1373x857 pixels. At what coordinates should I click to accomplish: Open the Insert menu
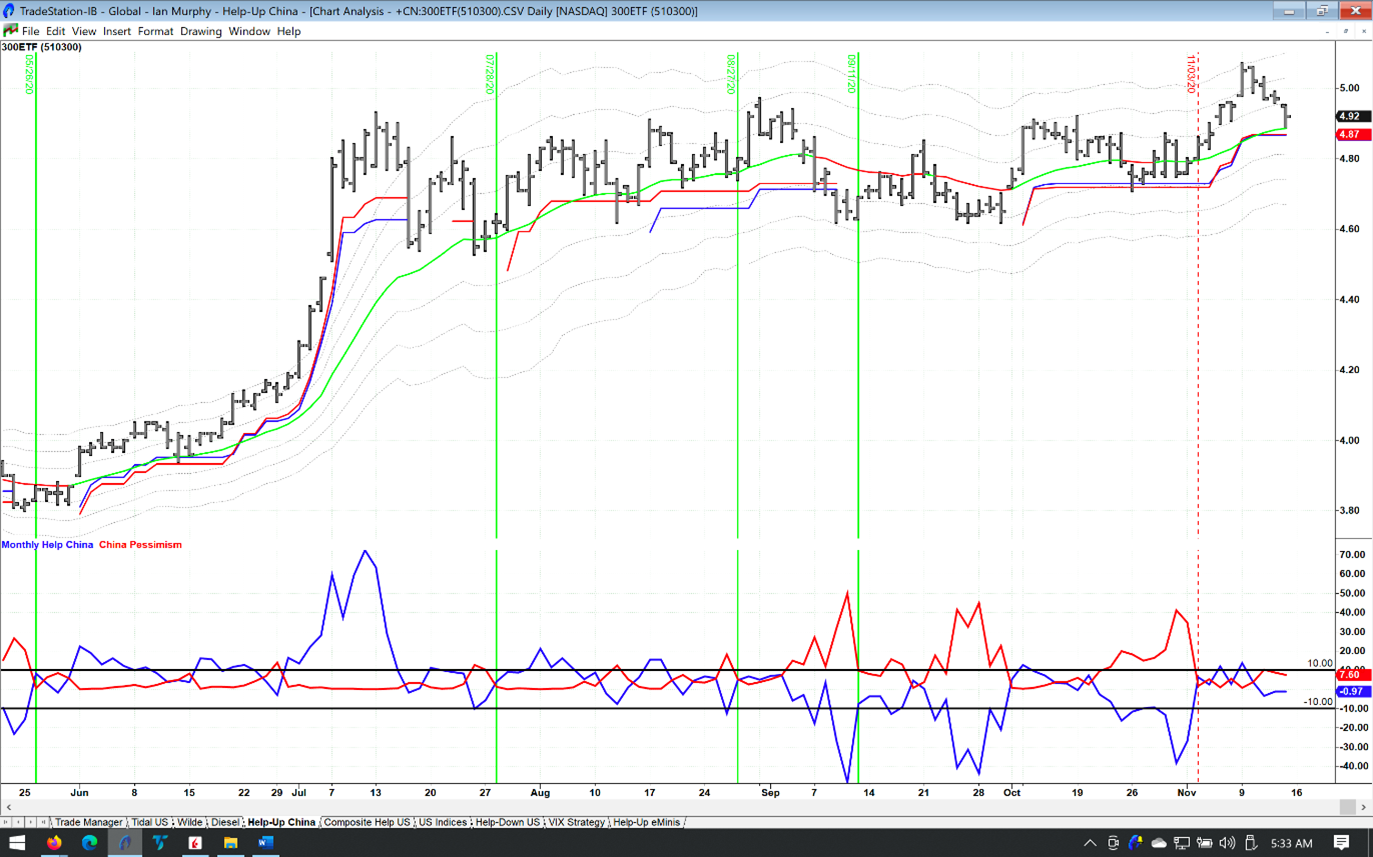pos(116,31)
